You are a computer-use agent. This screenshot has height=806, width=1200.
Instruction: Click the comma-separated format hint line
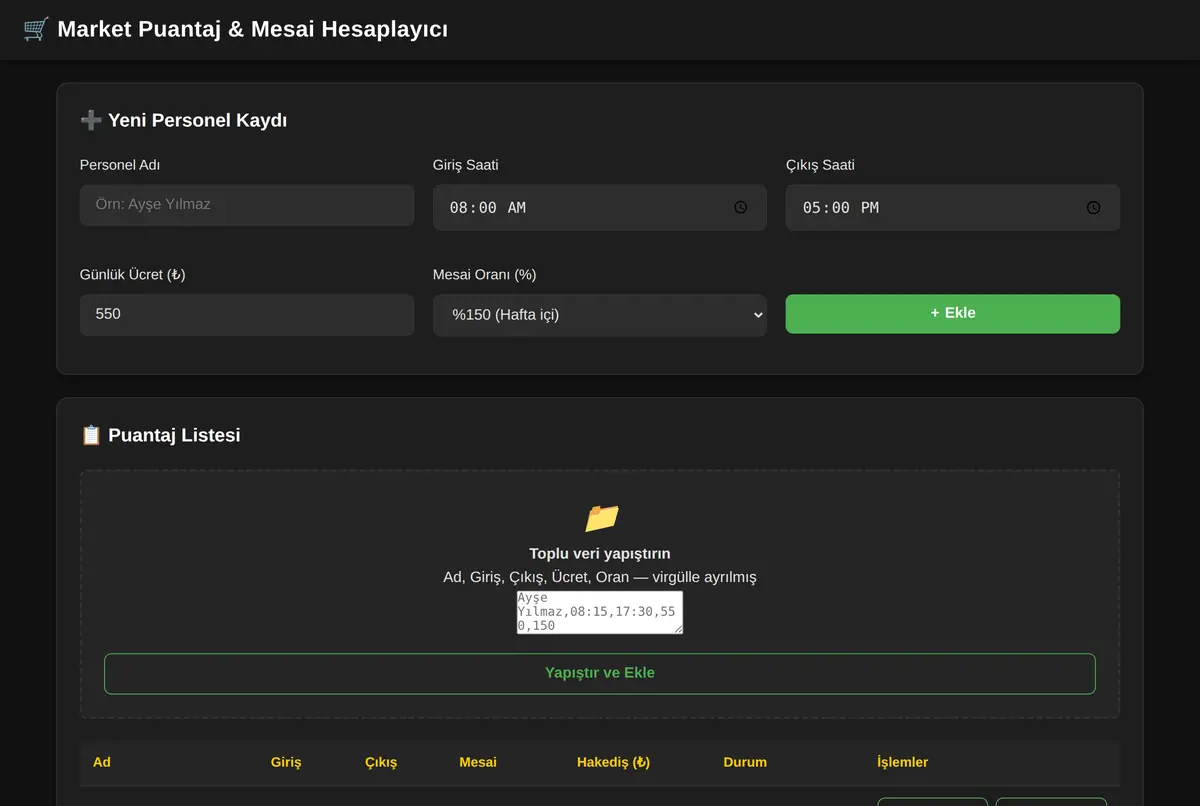(x=600, y=577)
